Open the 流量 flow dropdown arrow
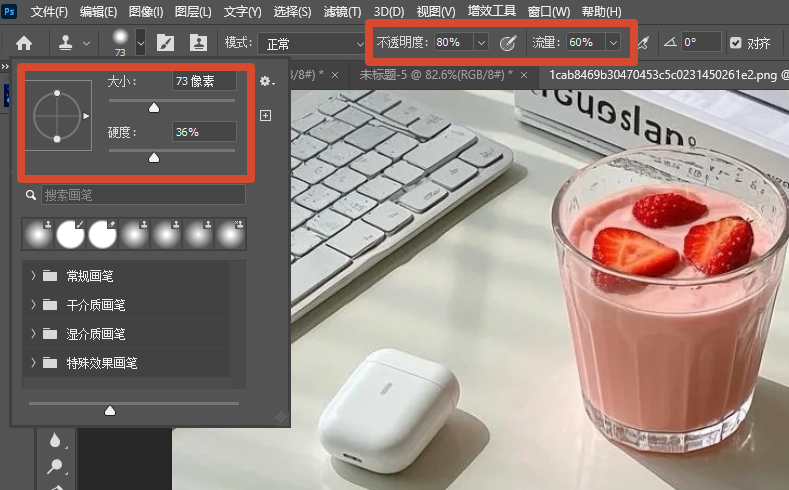Screen dimensions: 789x490 pos(613,43)
